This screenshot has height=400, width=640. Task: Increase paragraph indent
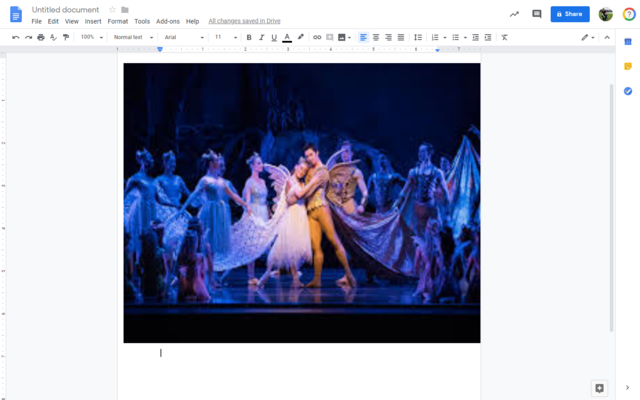488,37
